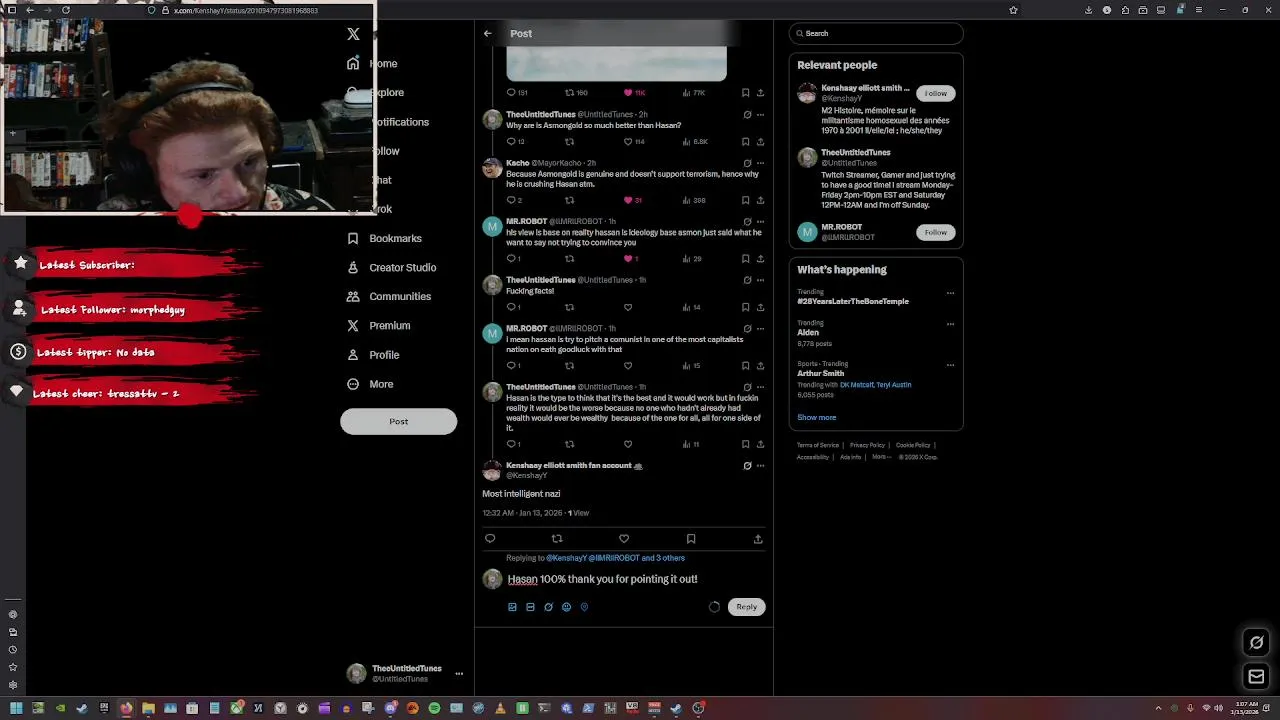Screen dimensions: 1280x720
Task: Open more options on Kacho's reply
Action: coord(760,163)
